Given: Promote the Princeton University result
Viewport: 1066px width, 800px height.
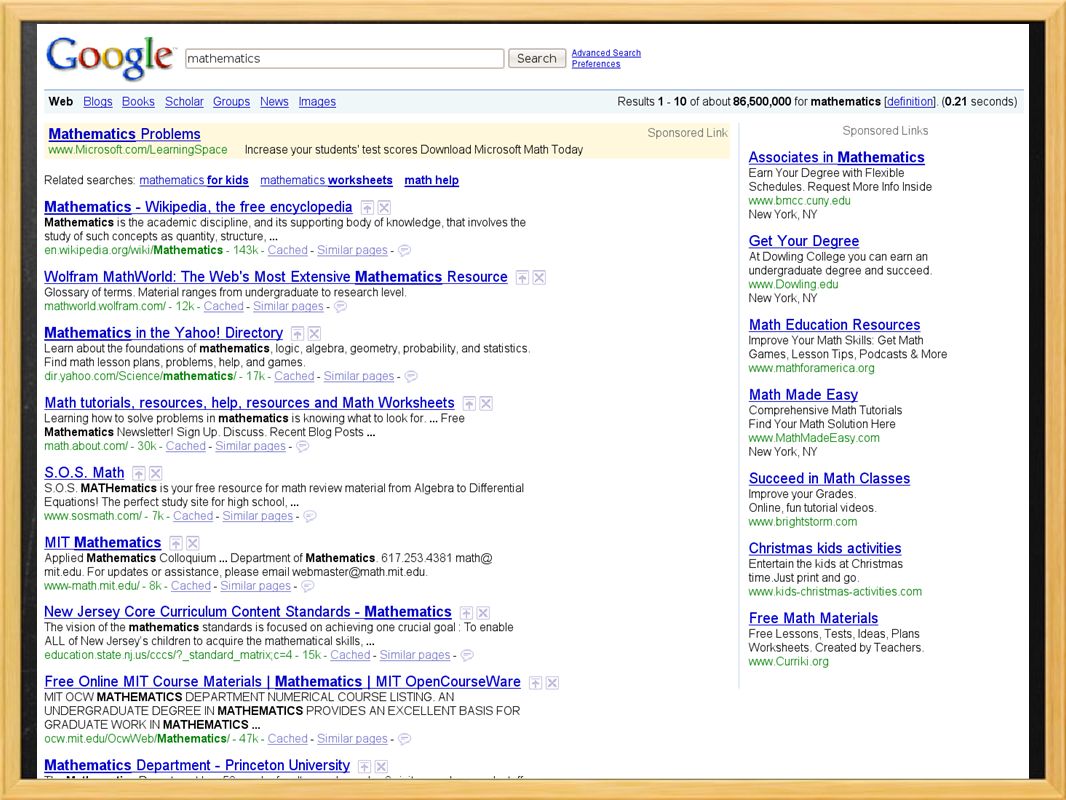Looking at the screenshot, I should [x=364, y=767].
